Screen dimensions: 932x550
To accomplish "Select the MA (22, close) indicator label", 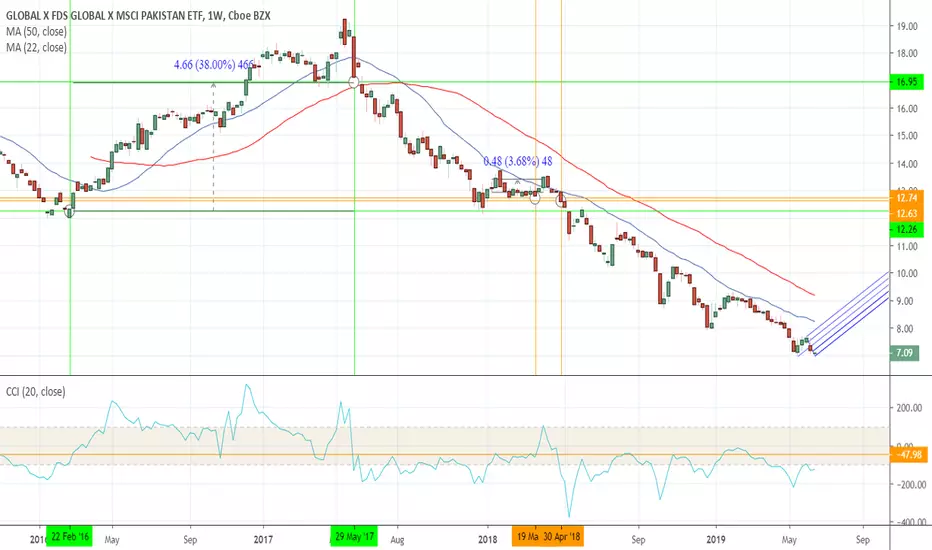I will tap(36, 48).
